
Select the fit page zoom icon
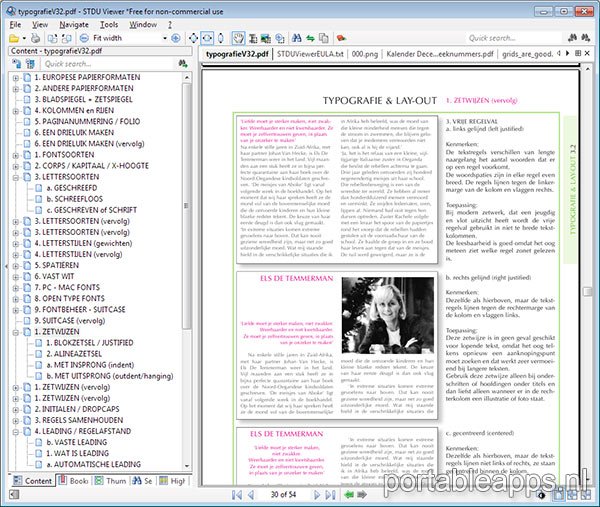tap(194, 38)
